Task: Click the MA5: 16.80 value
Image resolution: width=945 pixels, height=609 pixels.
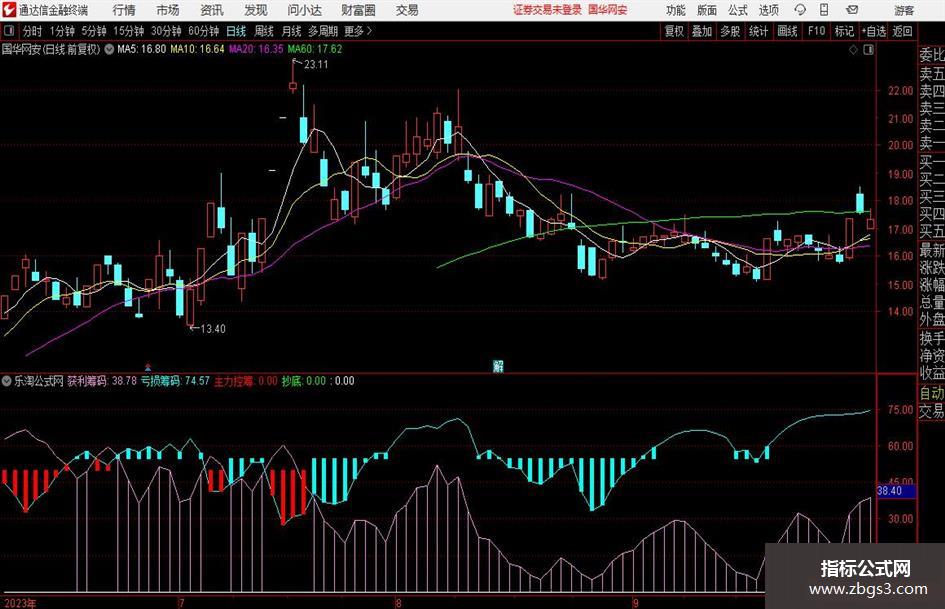Action: coord(141,49)
